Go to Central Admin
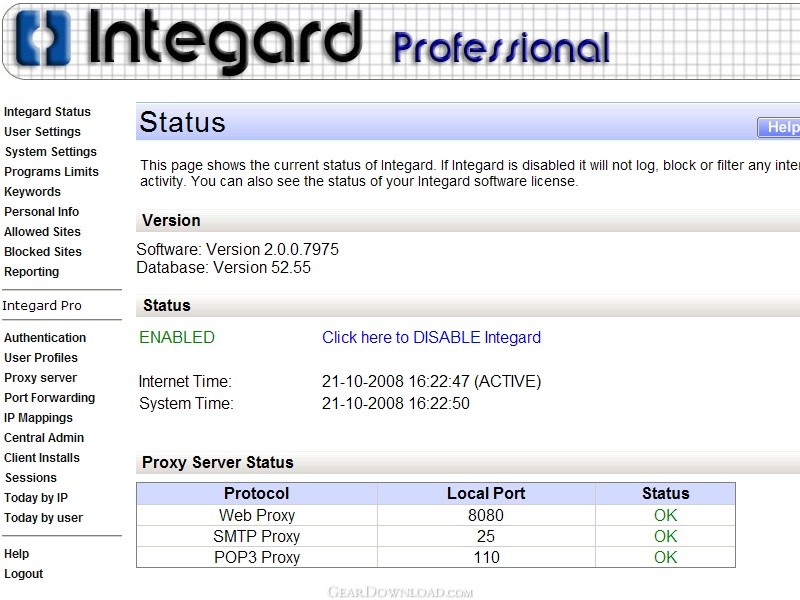This screenshot has width=800, height=600. (x=44, y=438)
